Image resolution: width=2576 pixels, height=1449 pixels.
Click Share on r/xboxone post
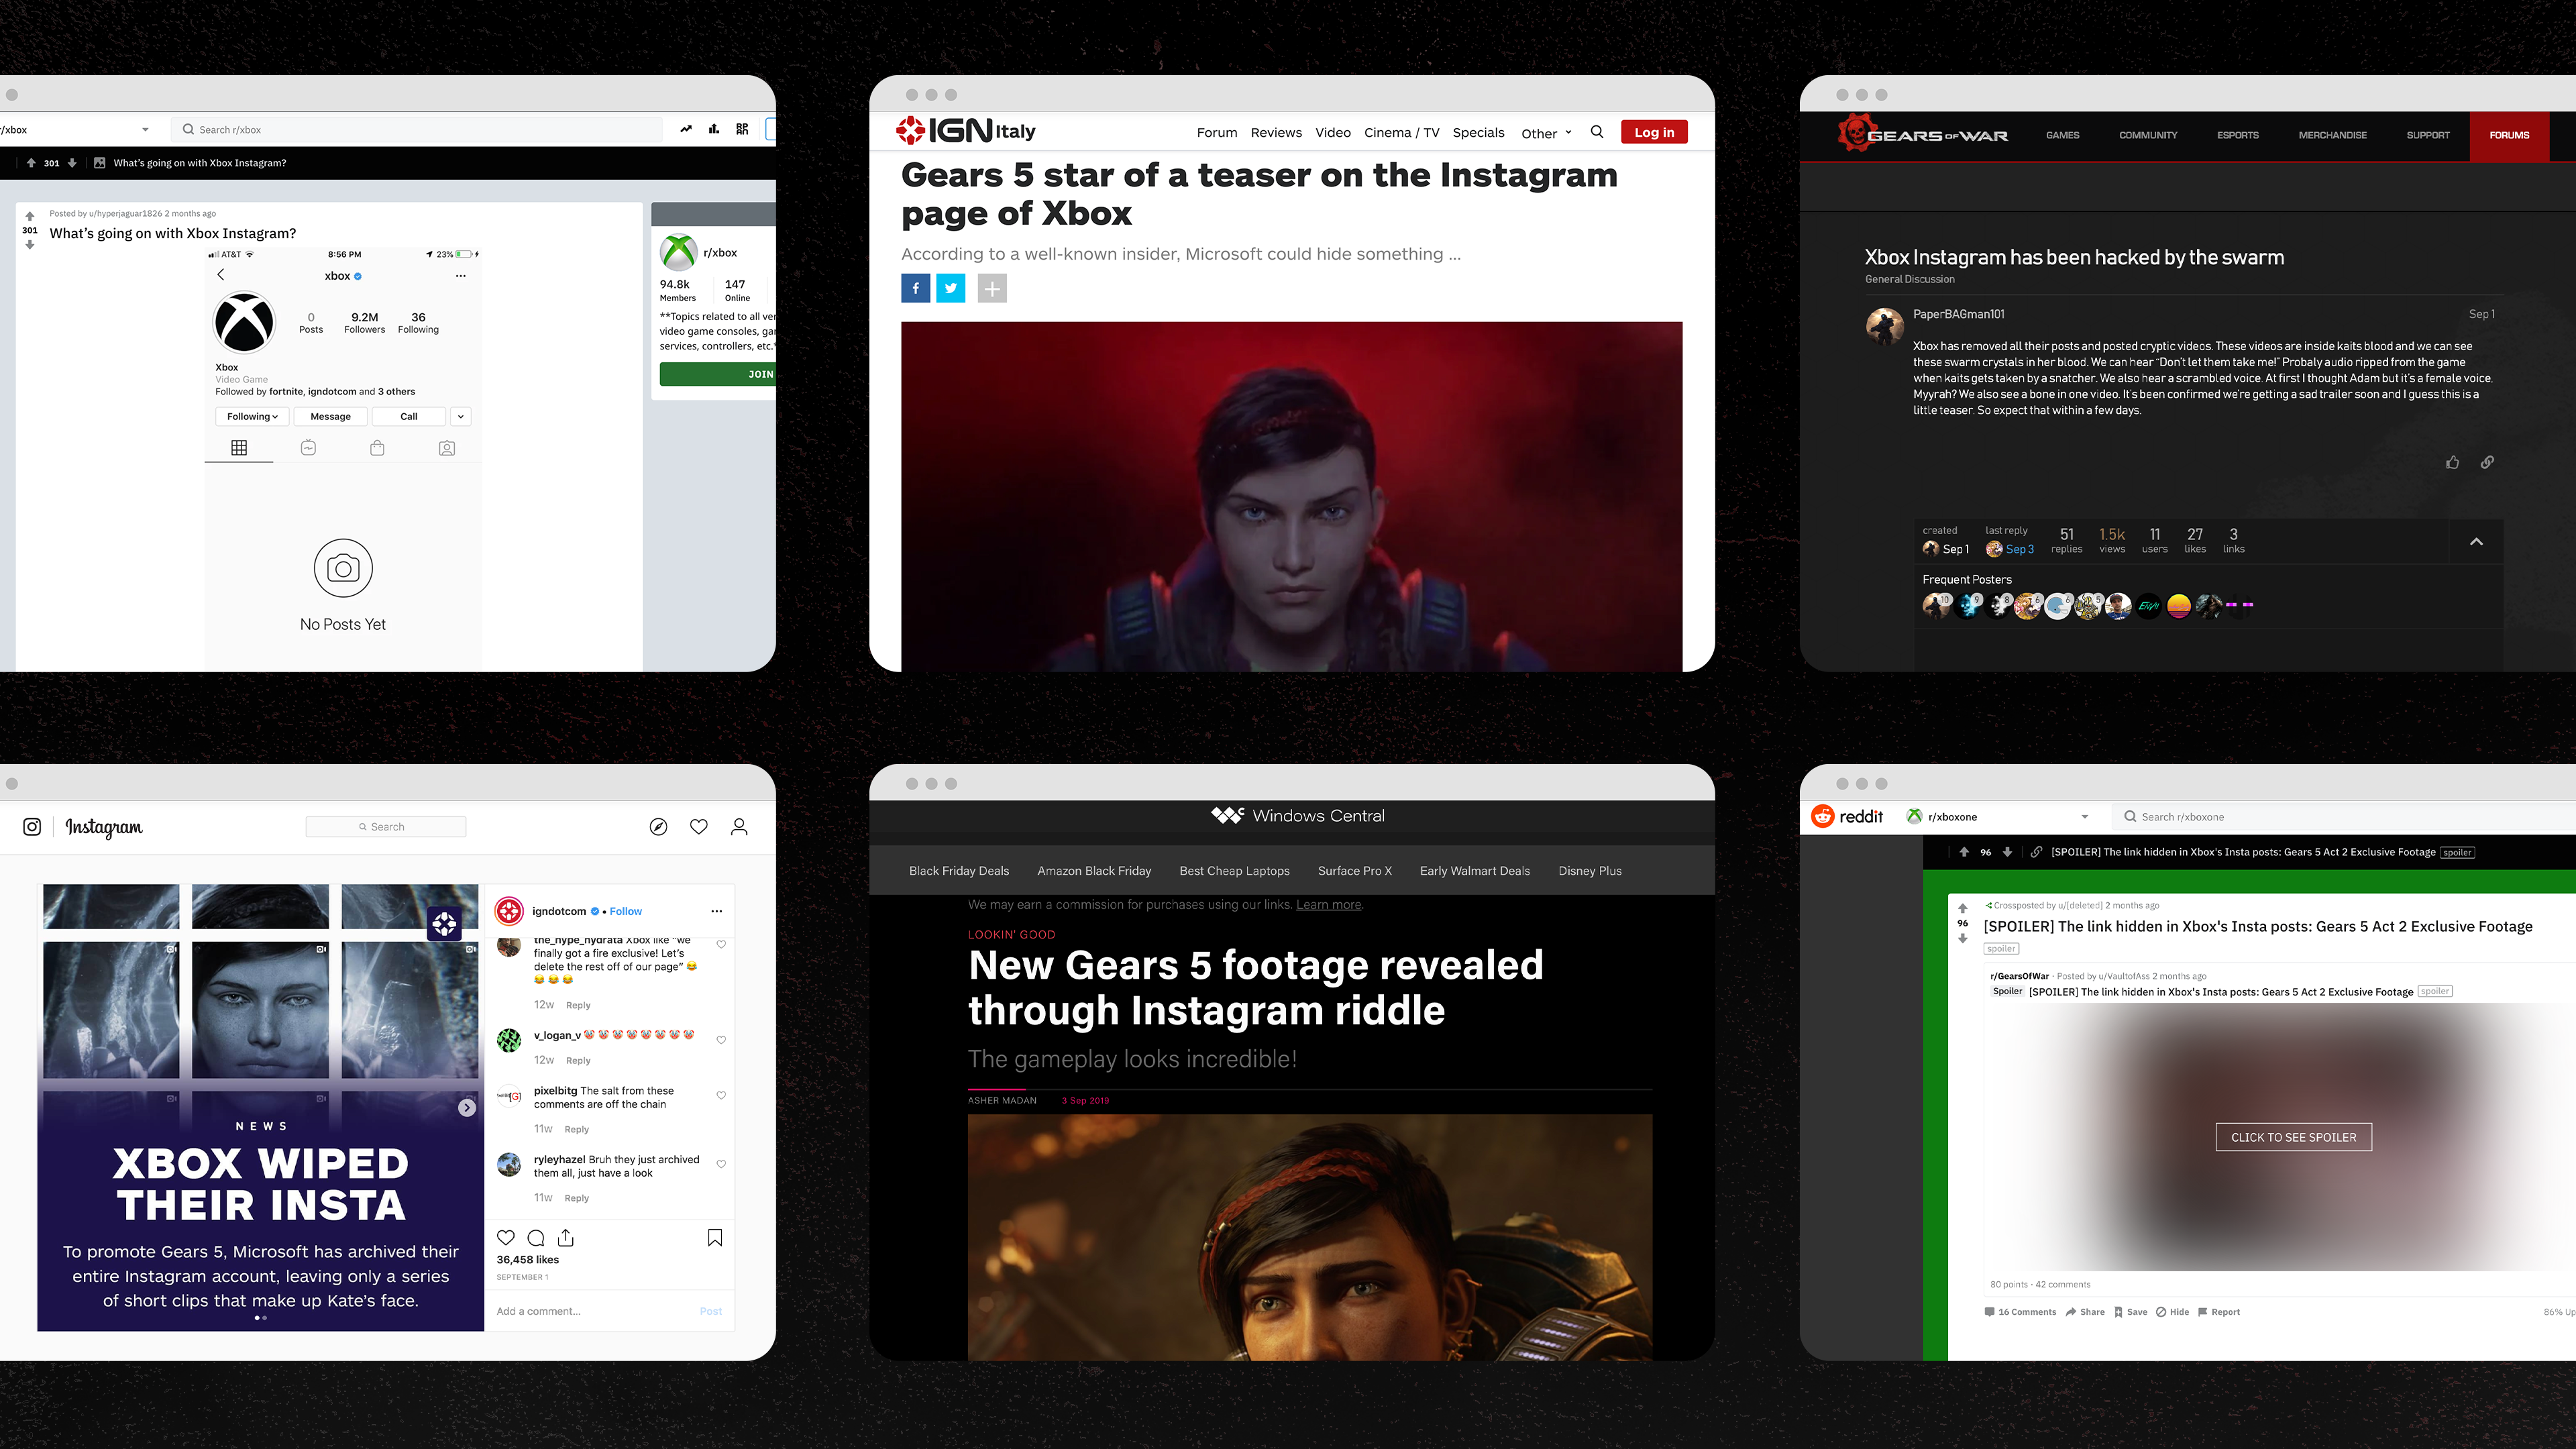click(2085, 1312)
